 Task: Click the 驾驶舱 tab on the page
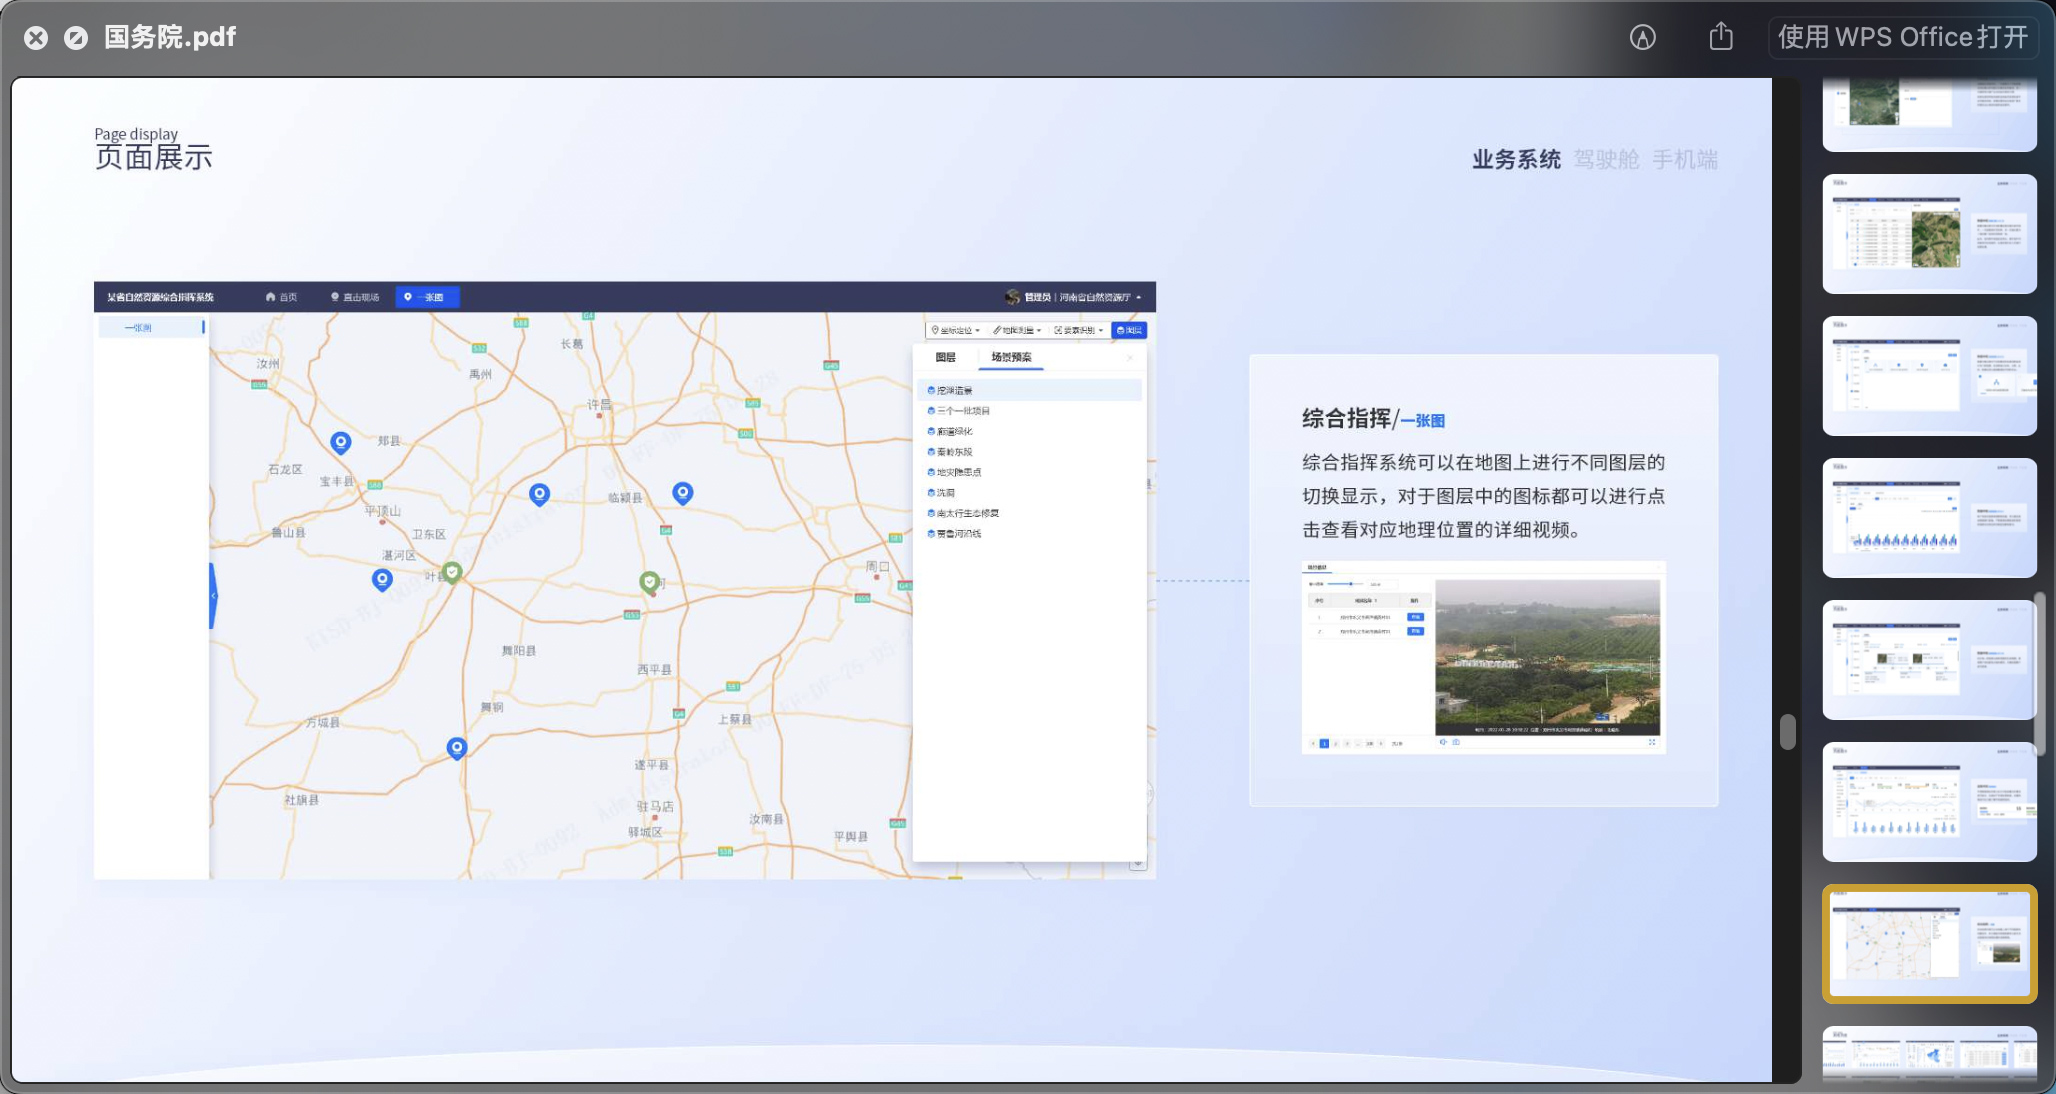click(1606, 159)
